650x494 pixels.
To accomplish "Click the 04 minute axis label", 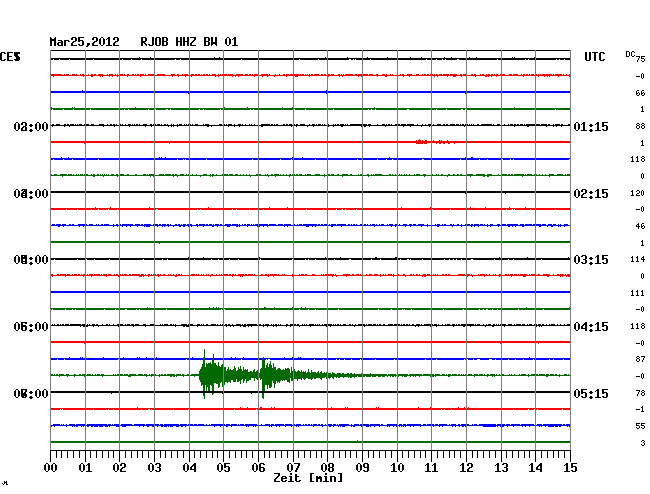I will [189, 468].
